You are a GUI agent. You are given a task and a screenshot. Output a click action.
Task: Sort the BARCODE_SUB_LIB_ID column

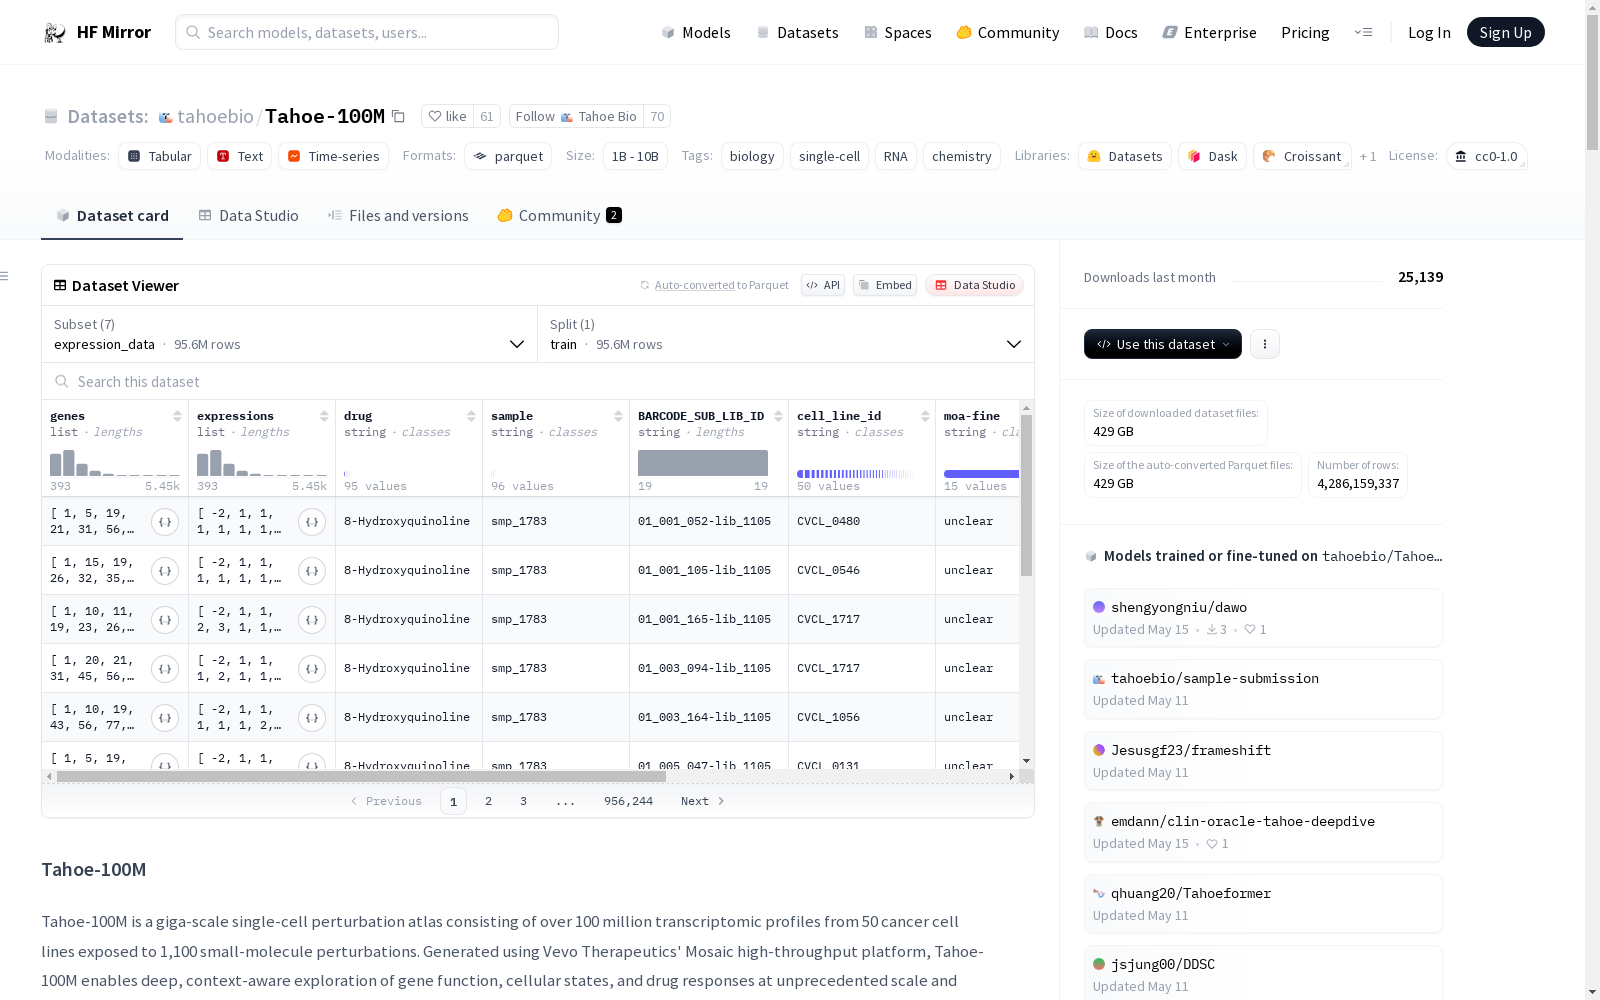coord(778,416)
